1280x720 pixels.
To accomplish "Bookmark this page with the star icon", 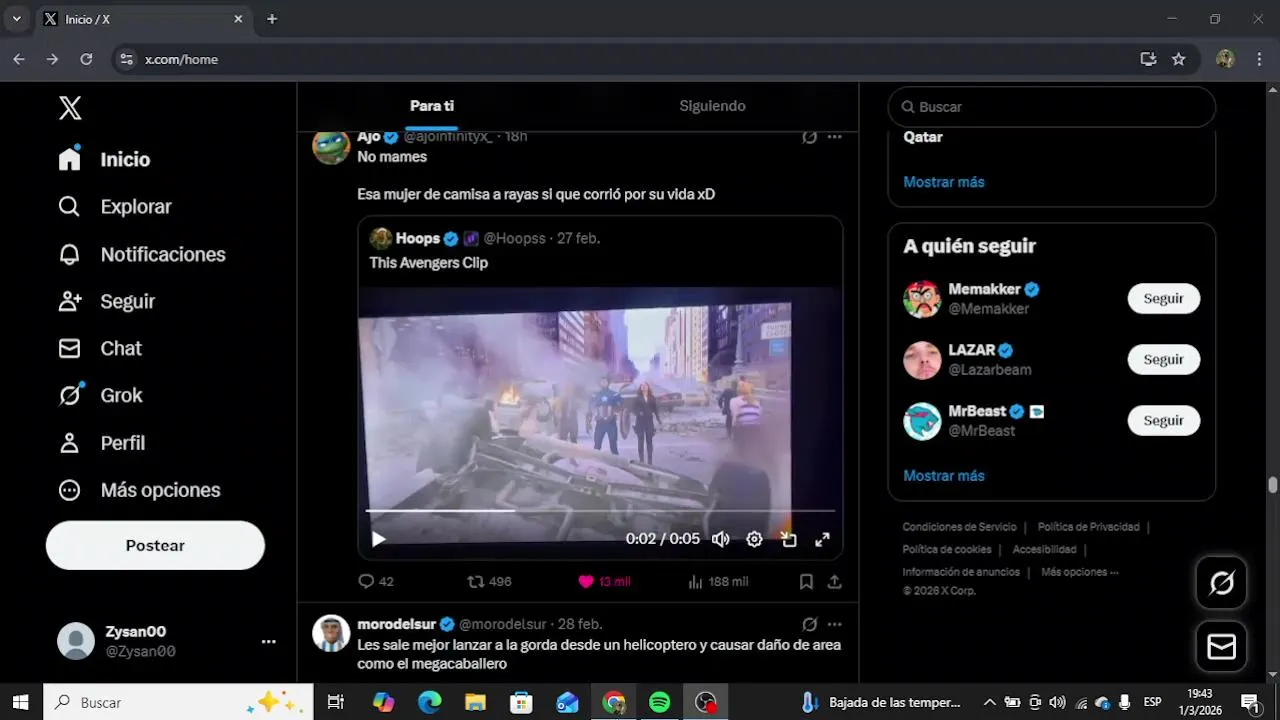I will tap(1178, 59).
